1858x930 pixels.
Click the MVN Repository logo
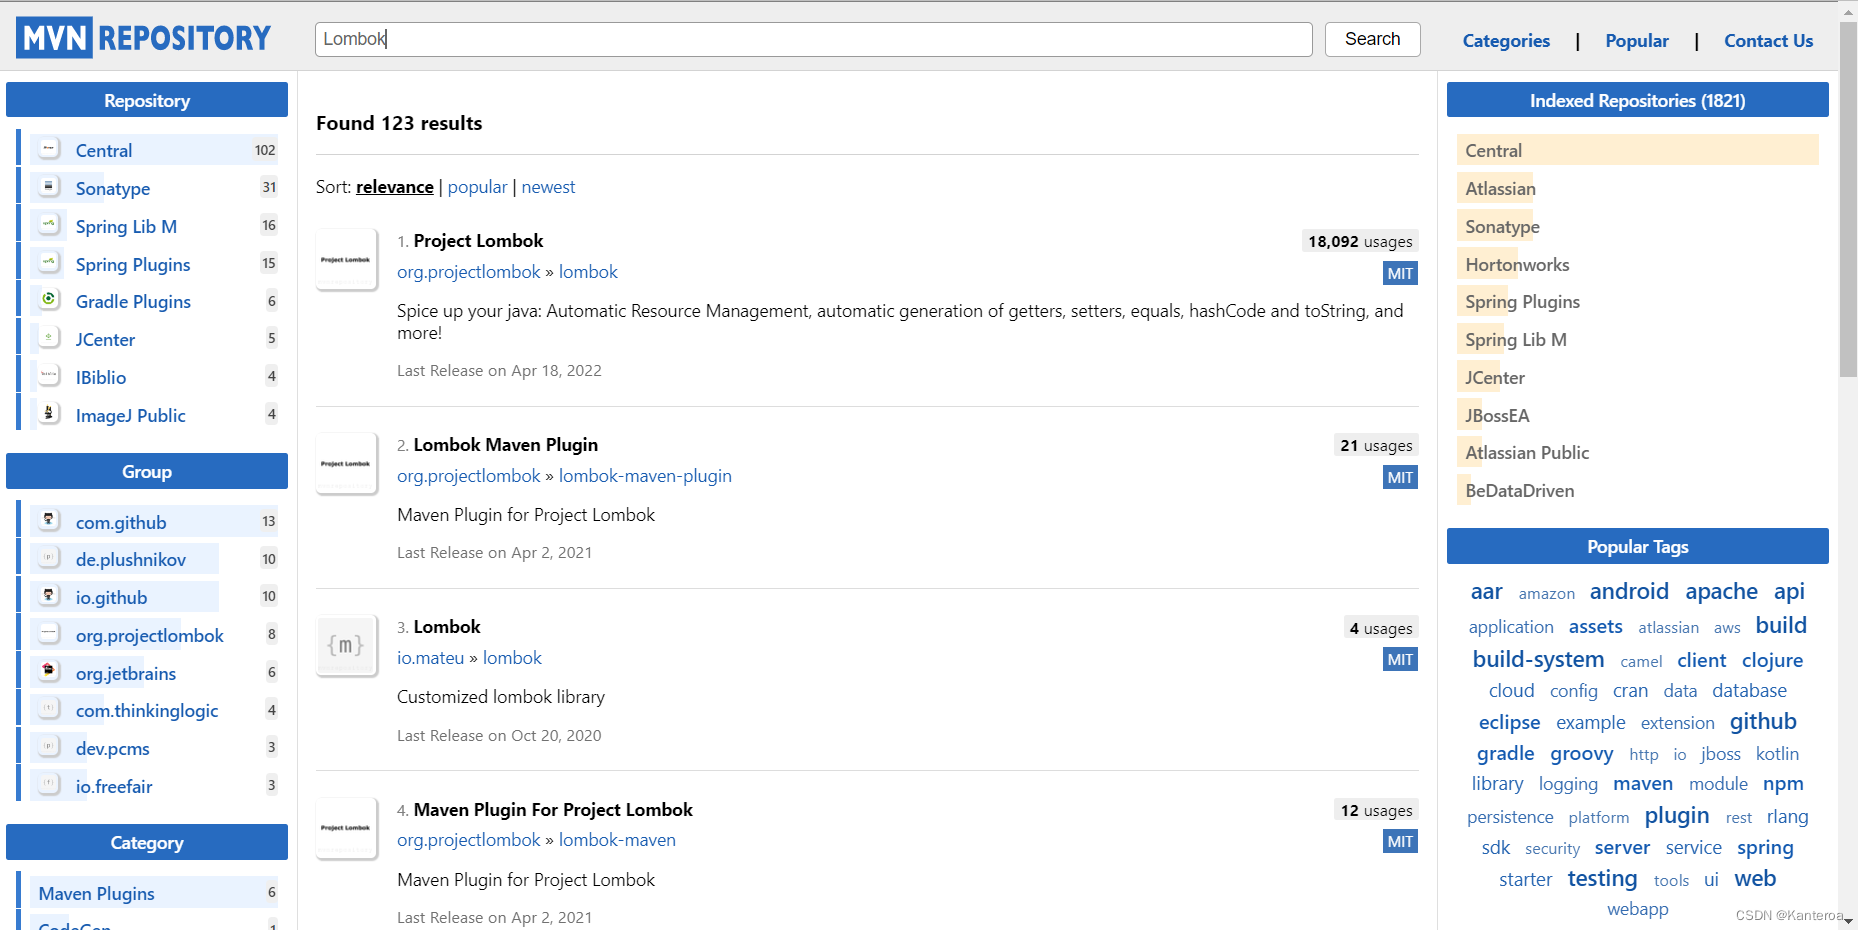tap(143, 38)
